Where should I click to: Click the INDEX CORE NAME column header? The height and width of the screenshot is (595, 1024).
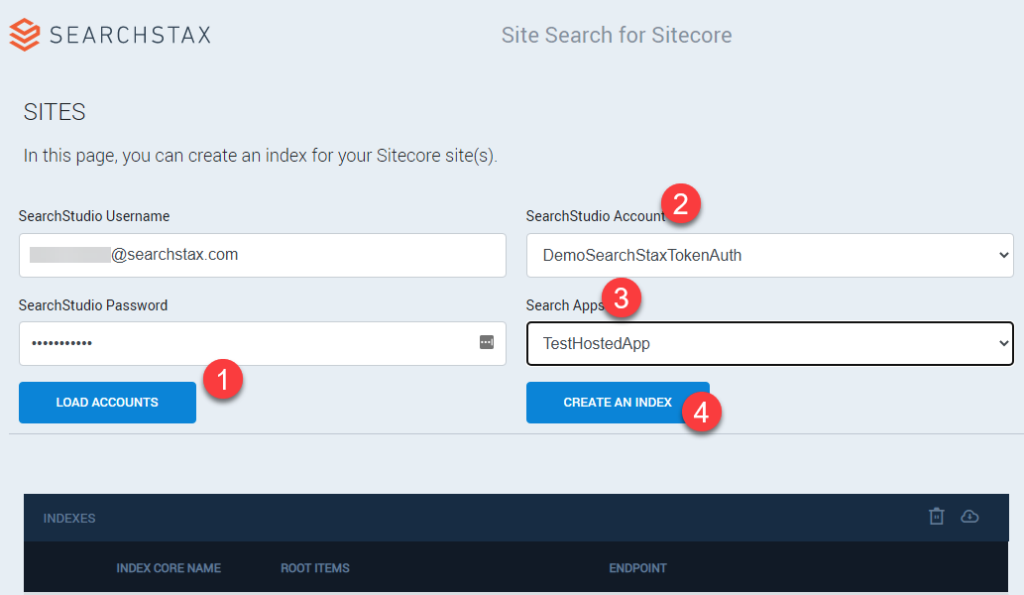169,567
